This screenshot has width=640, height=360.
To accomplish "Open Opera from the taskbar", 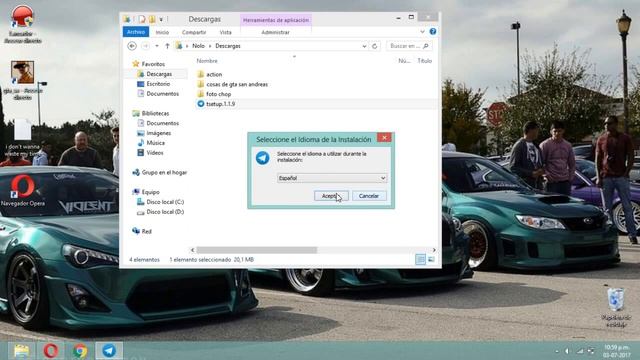I will [x=51, y=351].
